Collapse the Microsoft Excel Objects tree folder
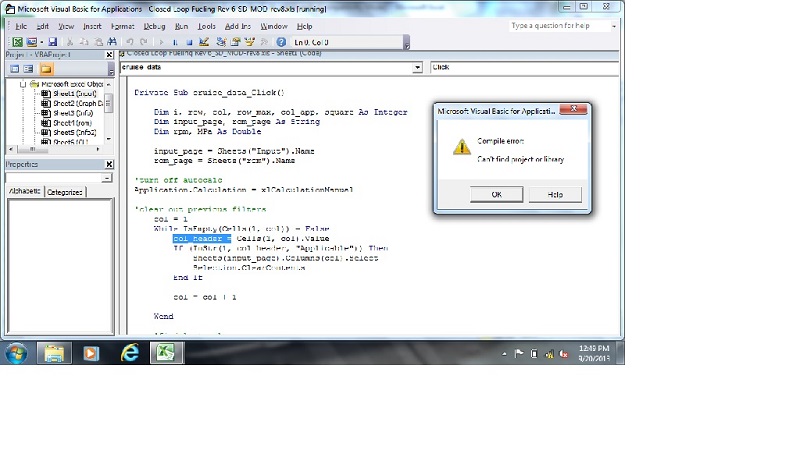Image resolution: width=800 pixels, height=468 pixels. [24, 84]
